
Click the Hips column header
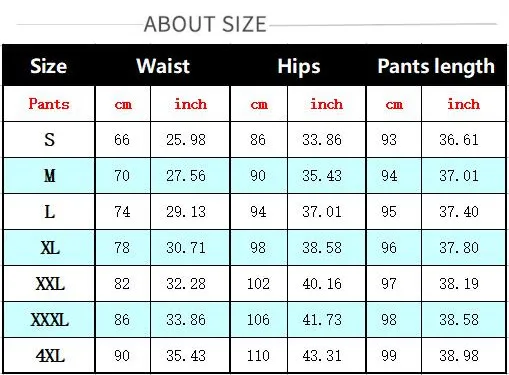[299, 66]
